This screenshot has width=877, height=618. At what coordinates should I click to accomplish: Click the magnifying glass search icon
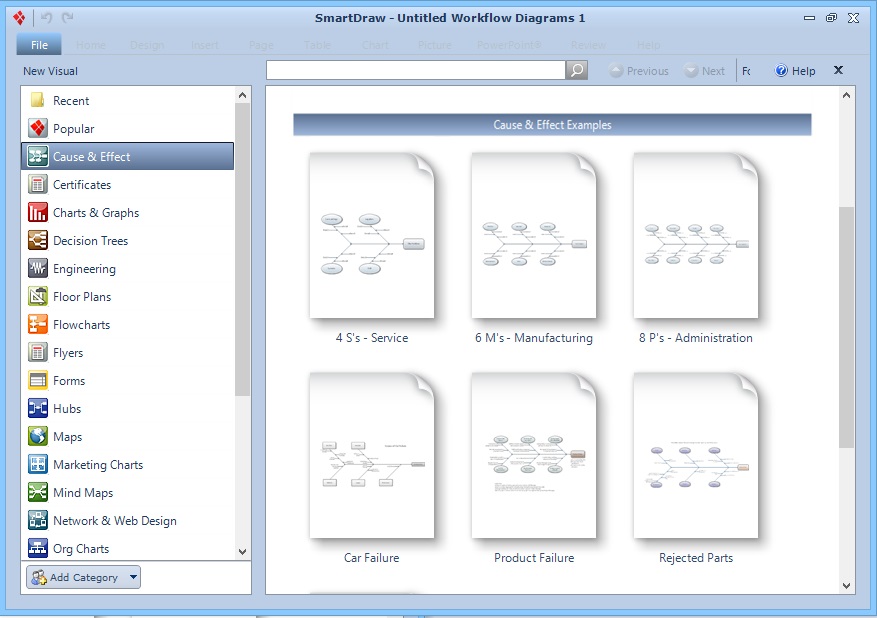coord(577,70)
